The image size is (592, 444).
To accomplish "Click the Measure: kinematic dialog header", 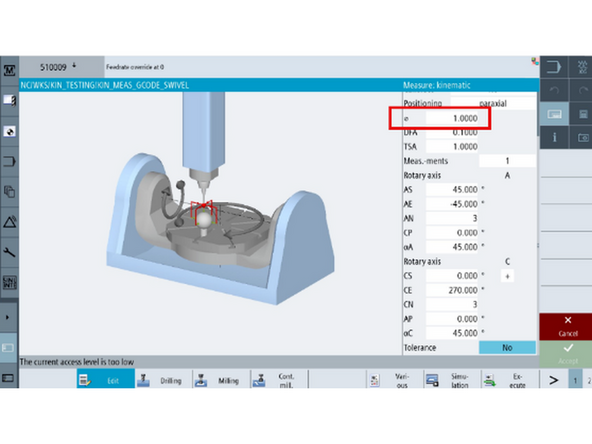I will tap(436, 85).
